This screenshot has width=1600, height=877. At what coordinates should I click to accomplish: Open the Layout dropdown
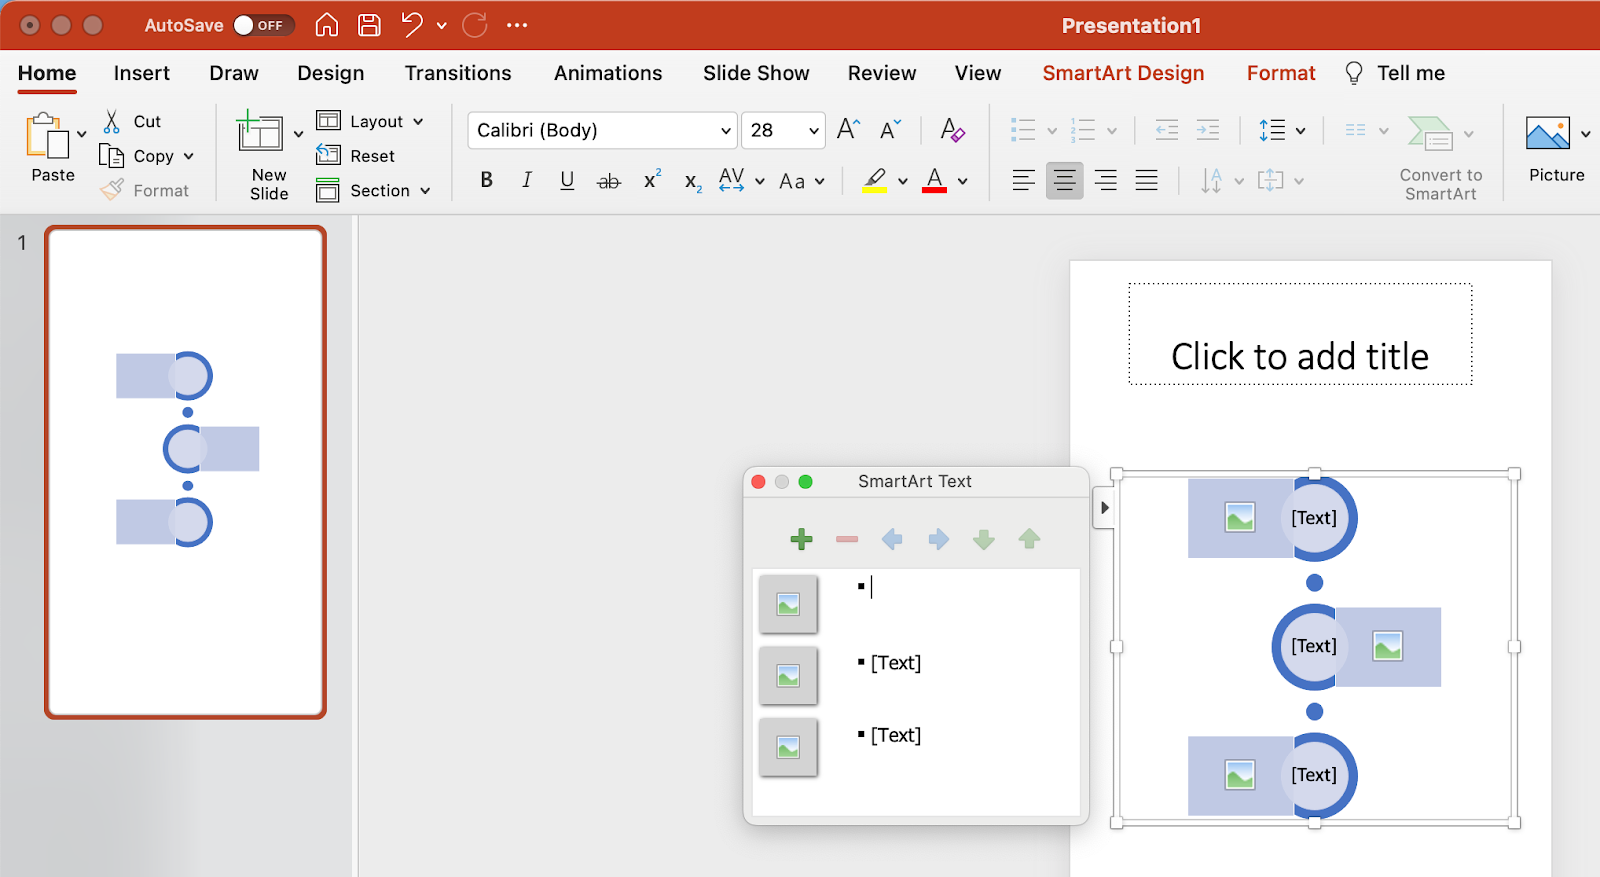point(370,121)
